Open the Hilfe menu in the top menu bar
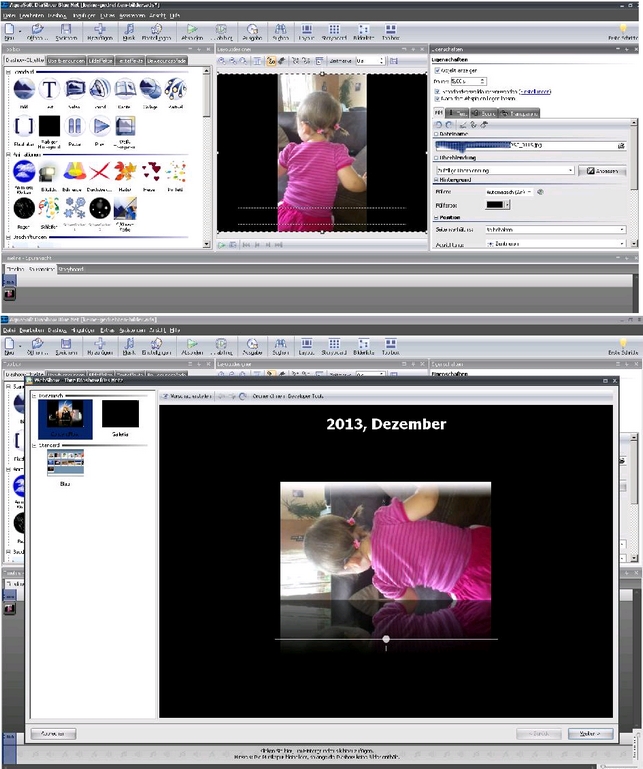Viewport: 643px width, 769px height. [x=175, y=17]
